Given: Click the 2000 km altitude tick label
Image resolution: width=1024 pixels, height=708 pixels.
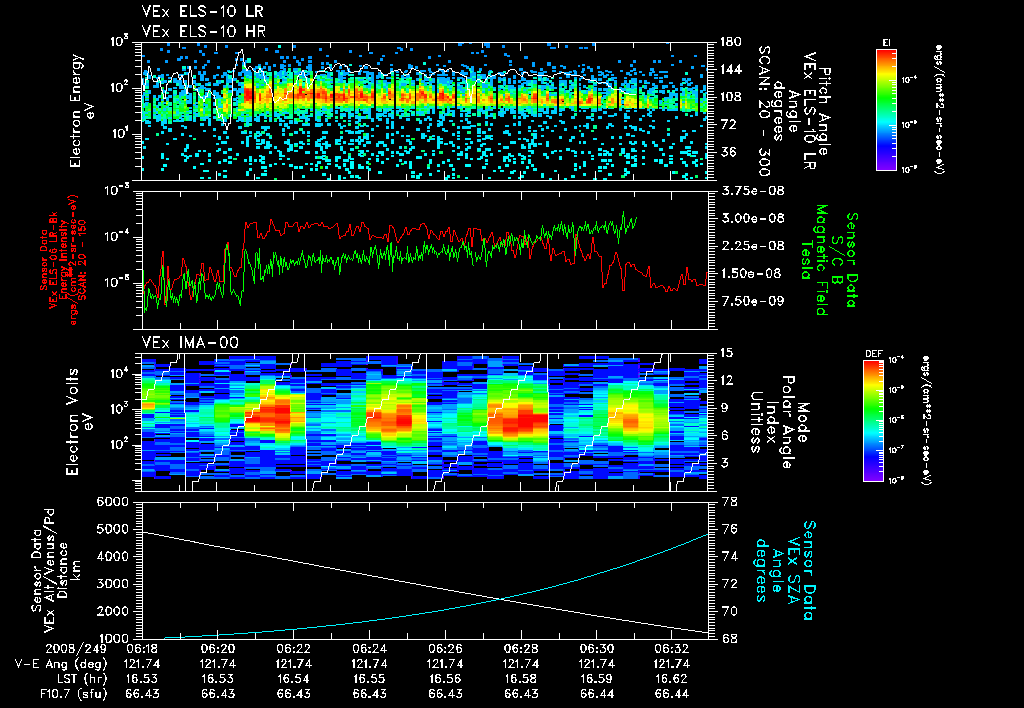Looking at the screenshot, I should click(x=112, y=611).
